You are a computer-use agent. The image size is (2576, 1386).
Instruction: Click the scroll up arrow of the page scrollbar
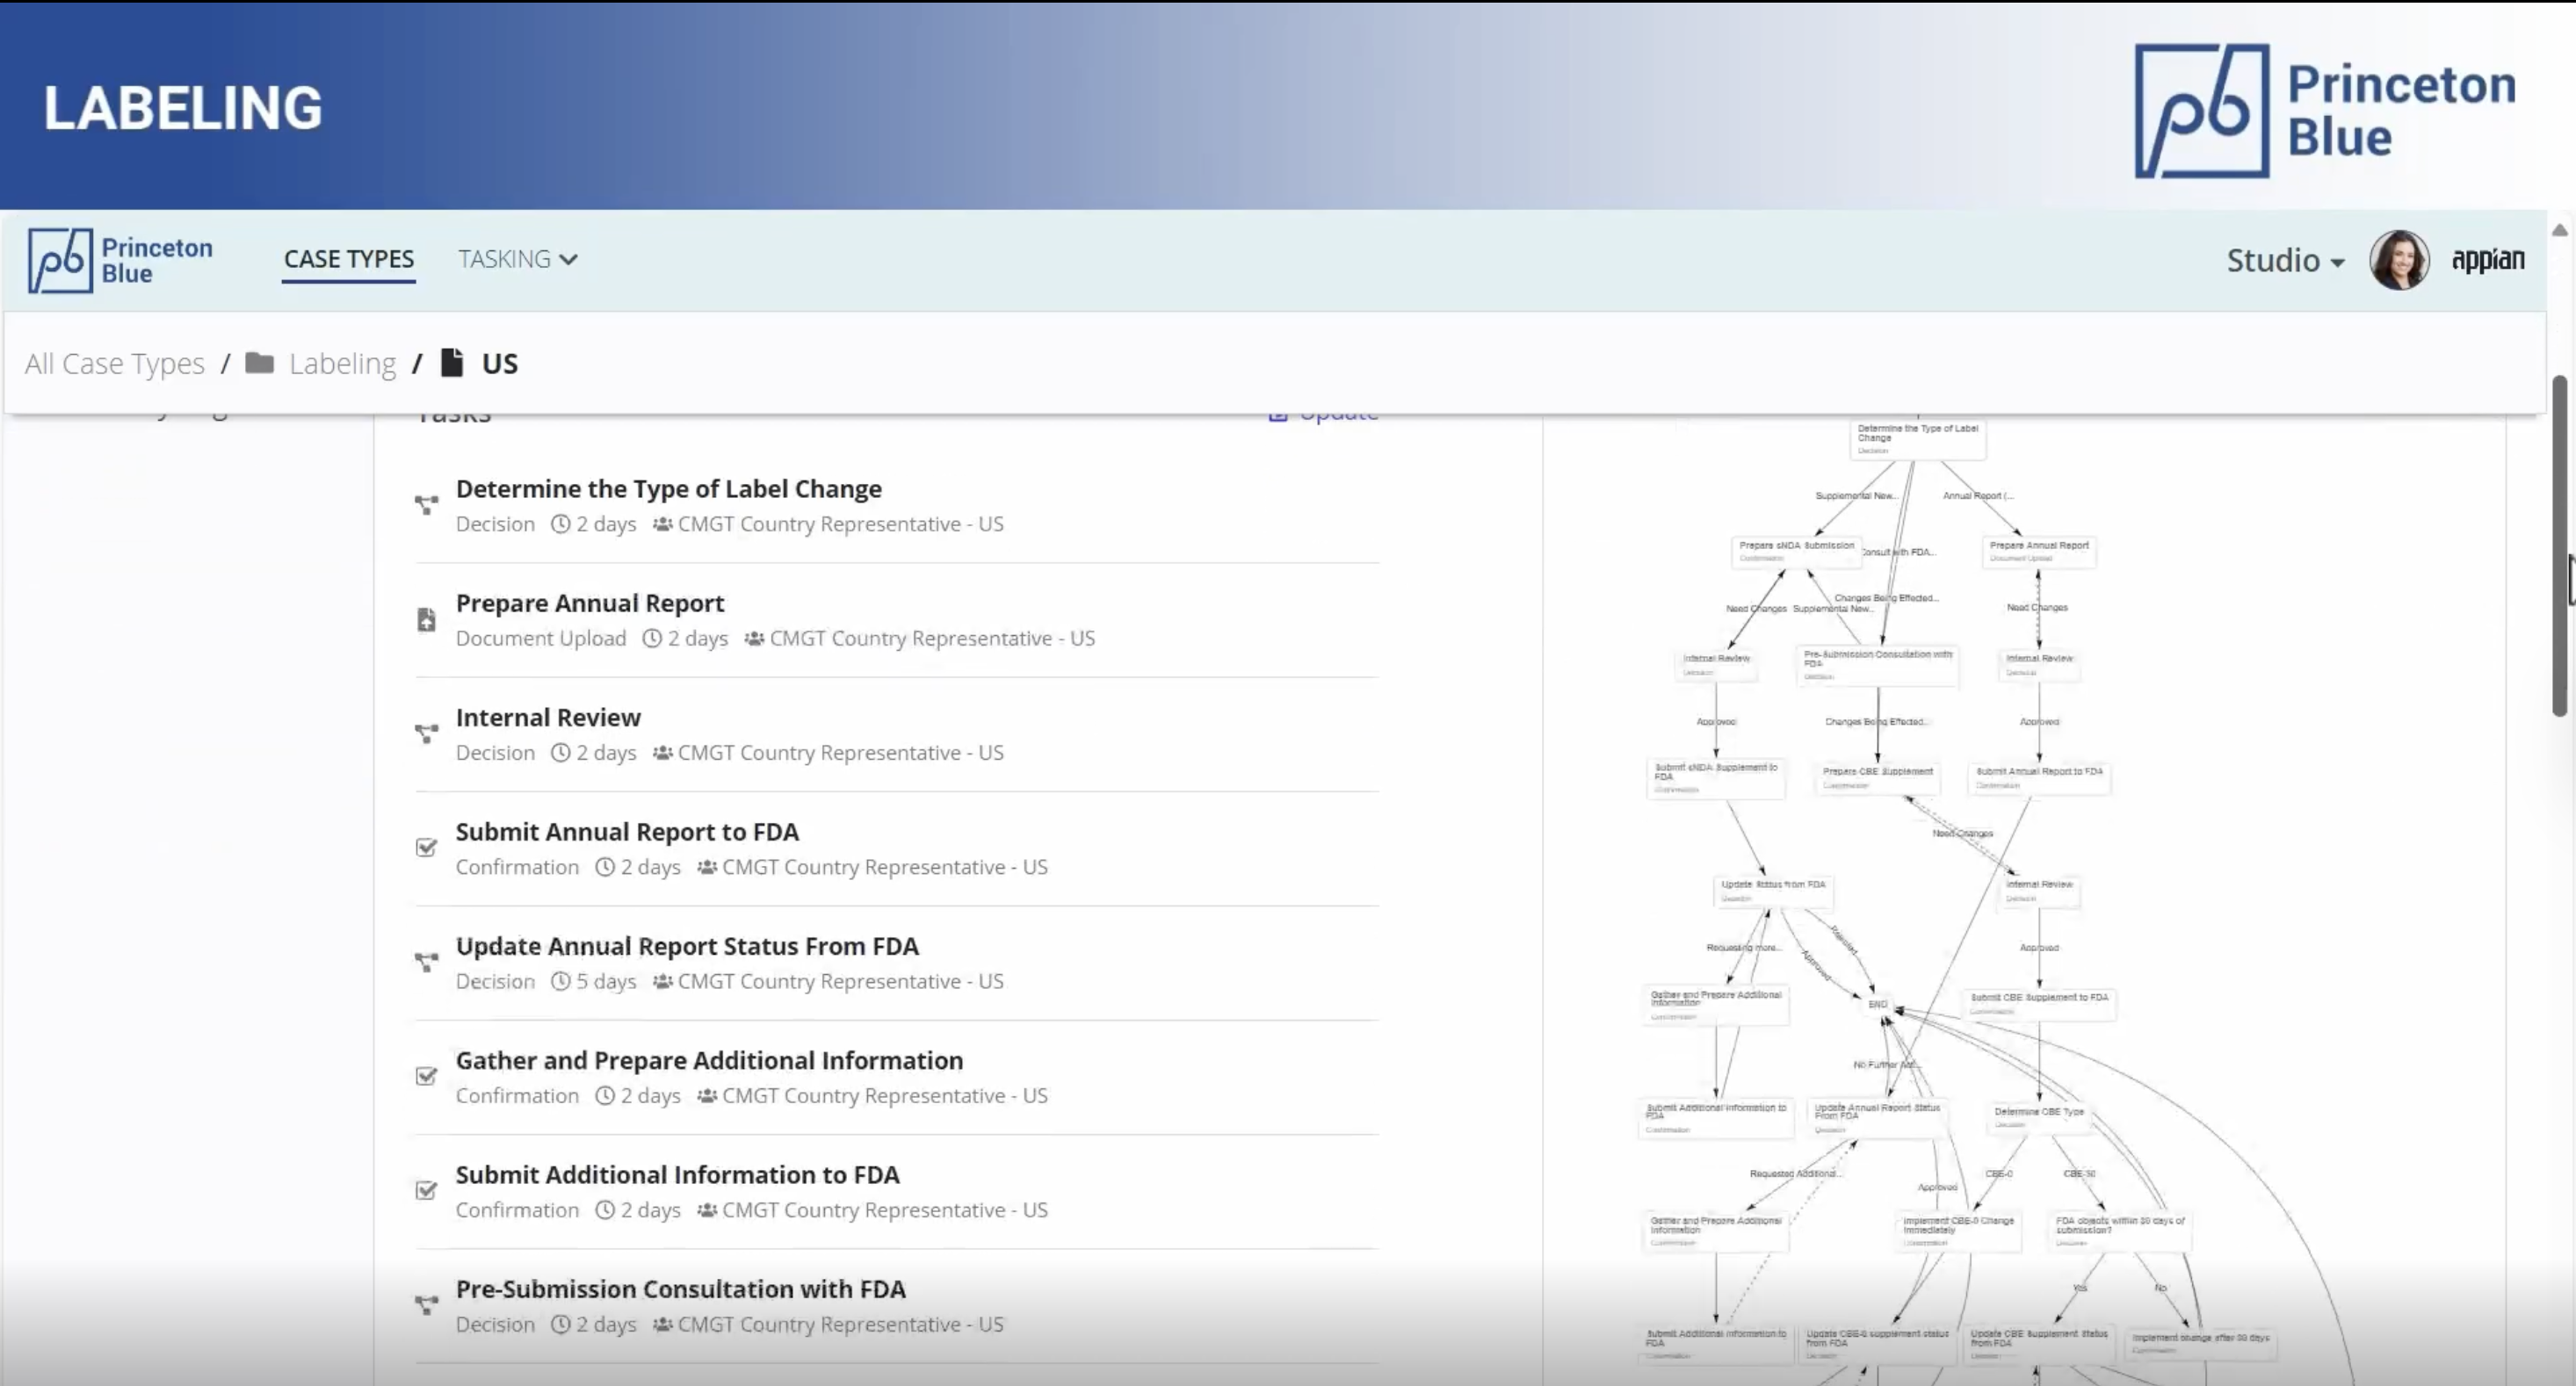pyautogui.click(x=2559, y=230)
